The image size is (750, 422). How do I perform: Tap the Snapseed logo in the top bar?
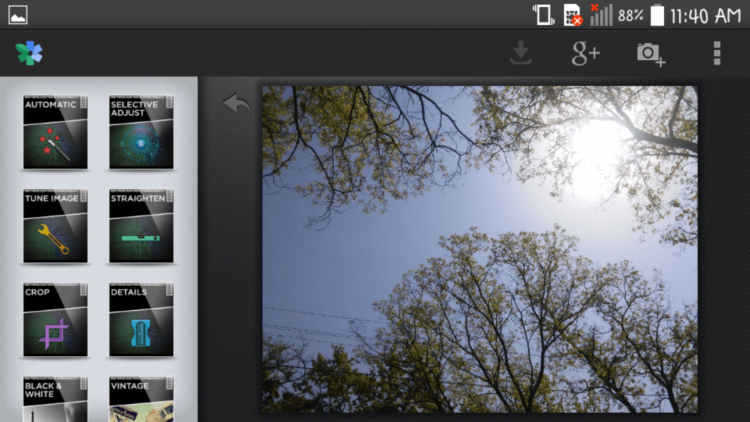coord(29,54)
